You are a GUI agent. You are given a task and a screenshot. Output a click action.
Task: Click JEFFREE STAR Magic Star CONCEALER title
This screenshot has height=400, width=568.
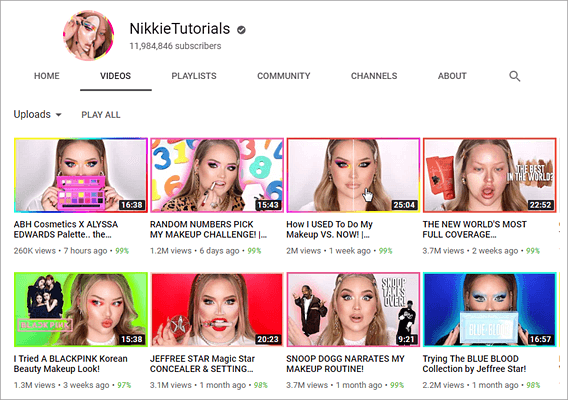(x=202, y=364)
